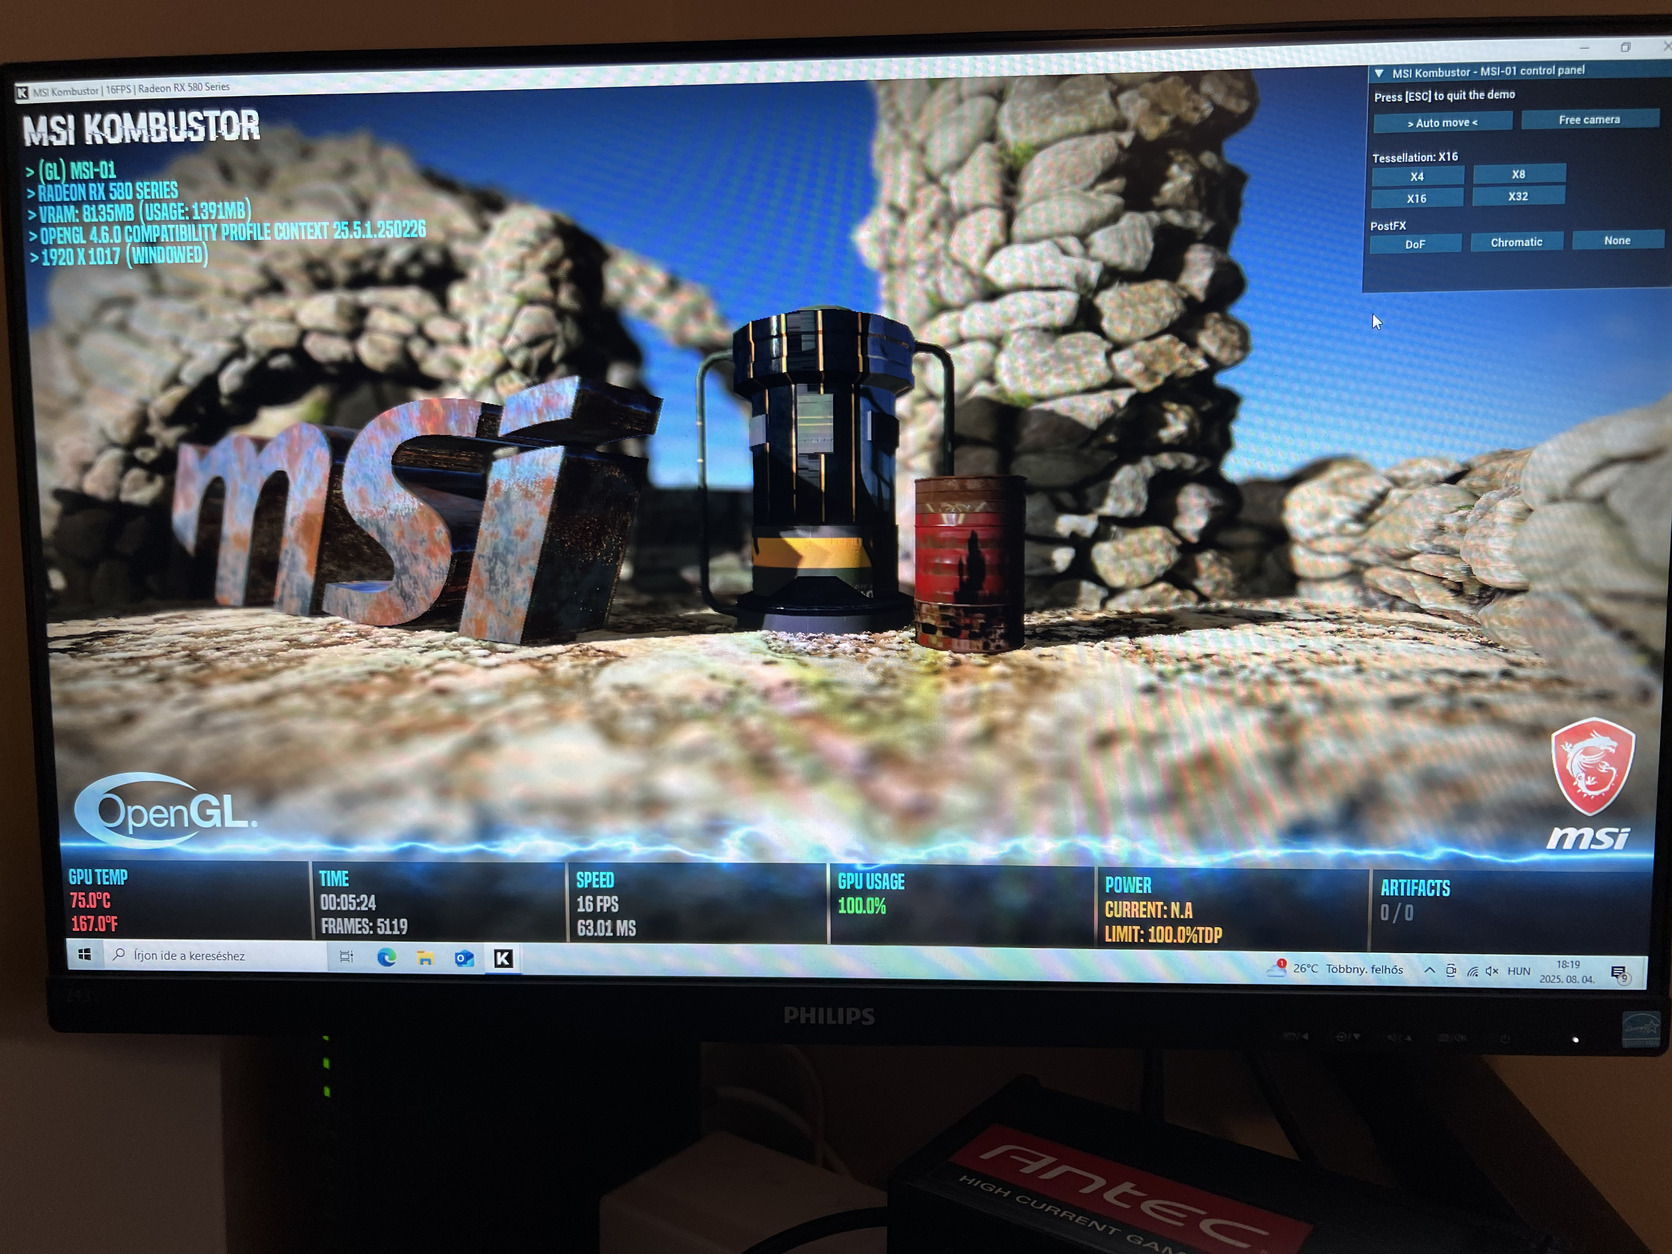
Task: Set tessellation to X16
Action: (1417, 199)
